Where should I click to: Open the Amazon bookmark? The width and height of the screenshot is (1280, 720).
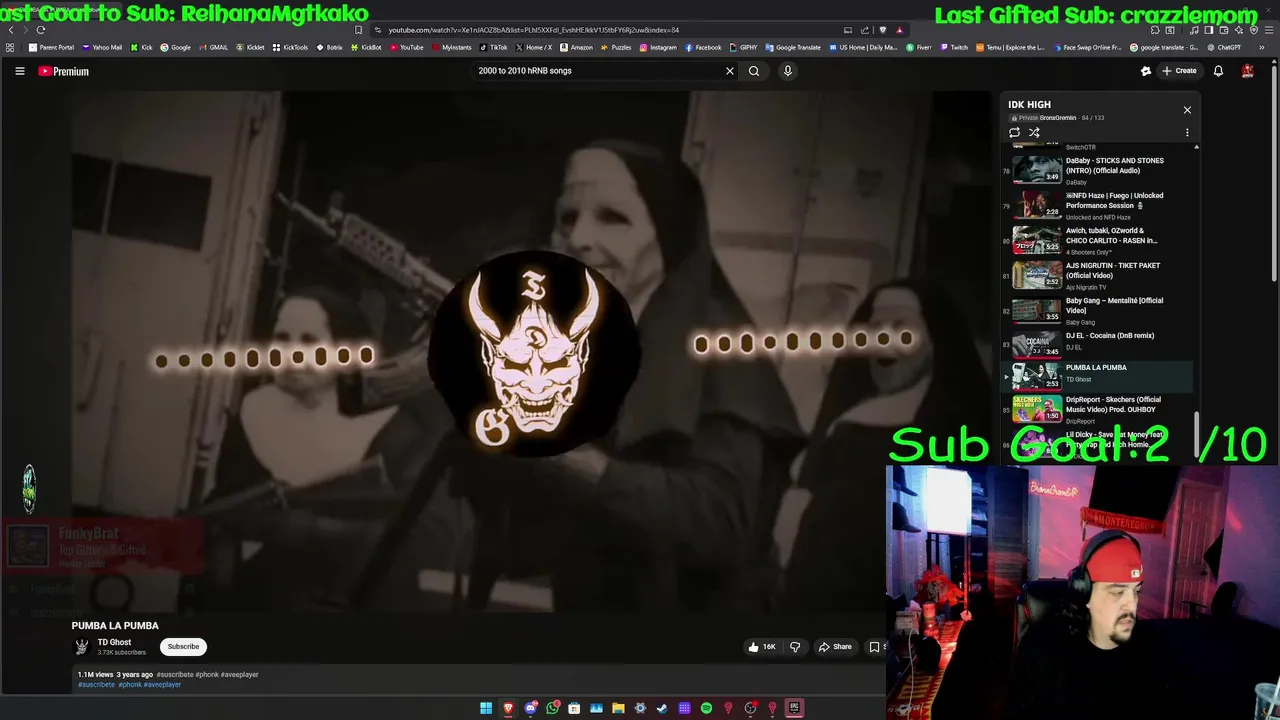[576, 47]
